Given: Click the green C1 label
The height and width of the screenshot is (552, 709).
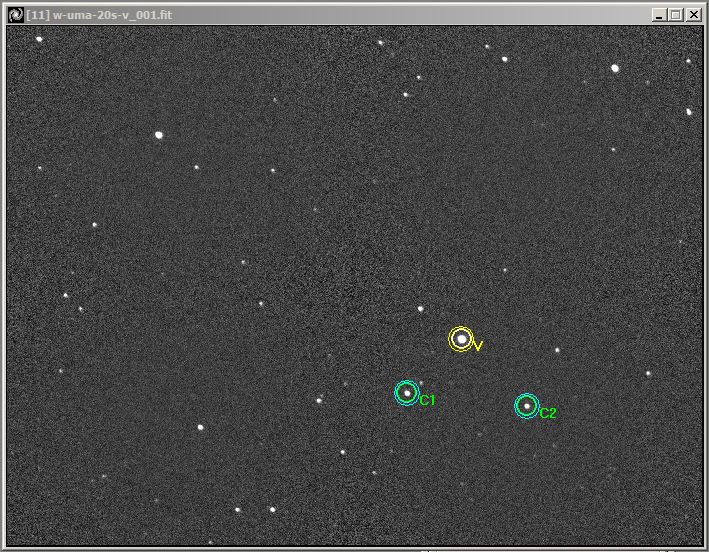Looking at the screenshot, I should click(x=427, y=401).
